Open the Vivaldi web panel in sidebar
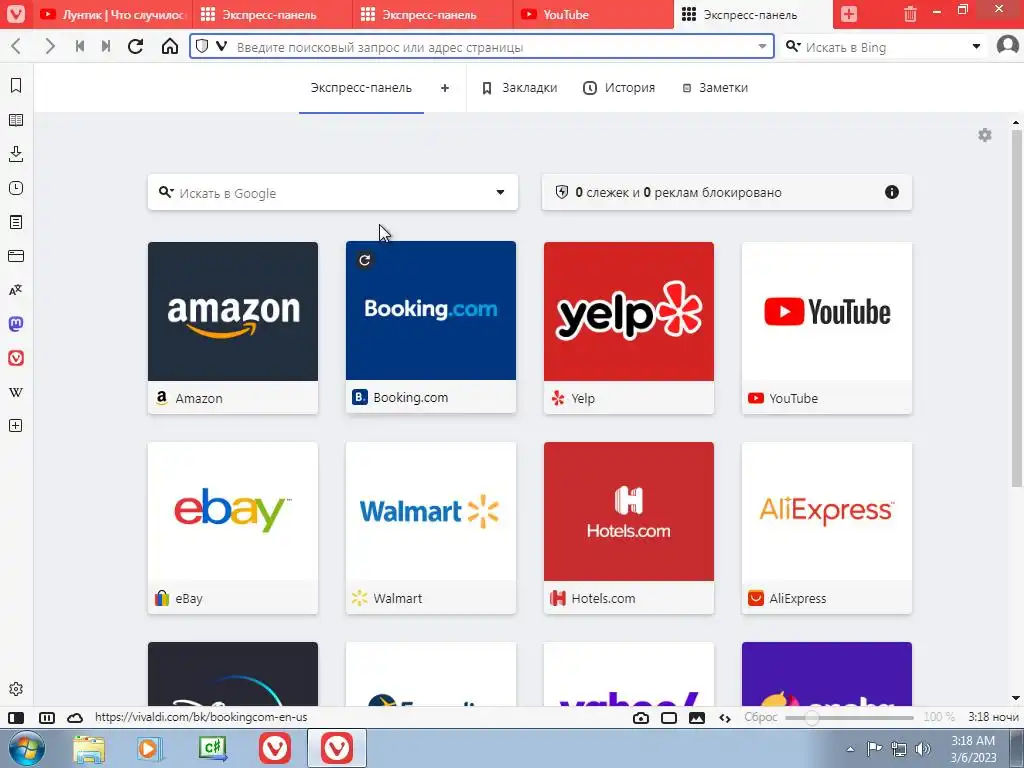Viewport: 1024px width, 768px height. pyautogui.click(x=16, y=358)
